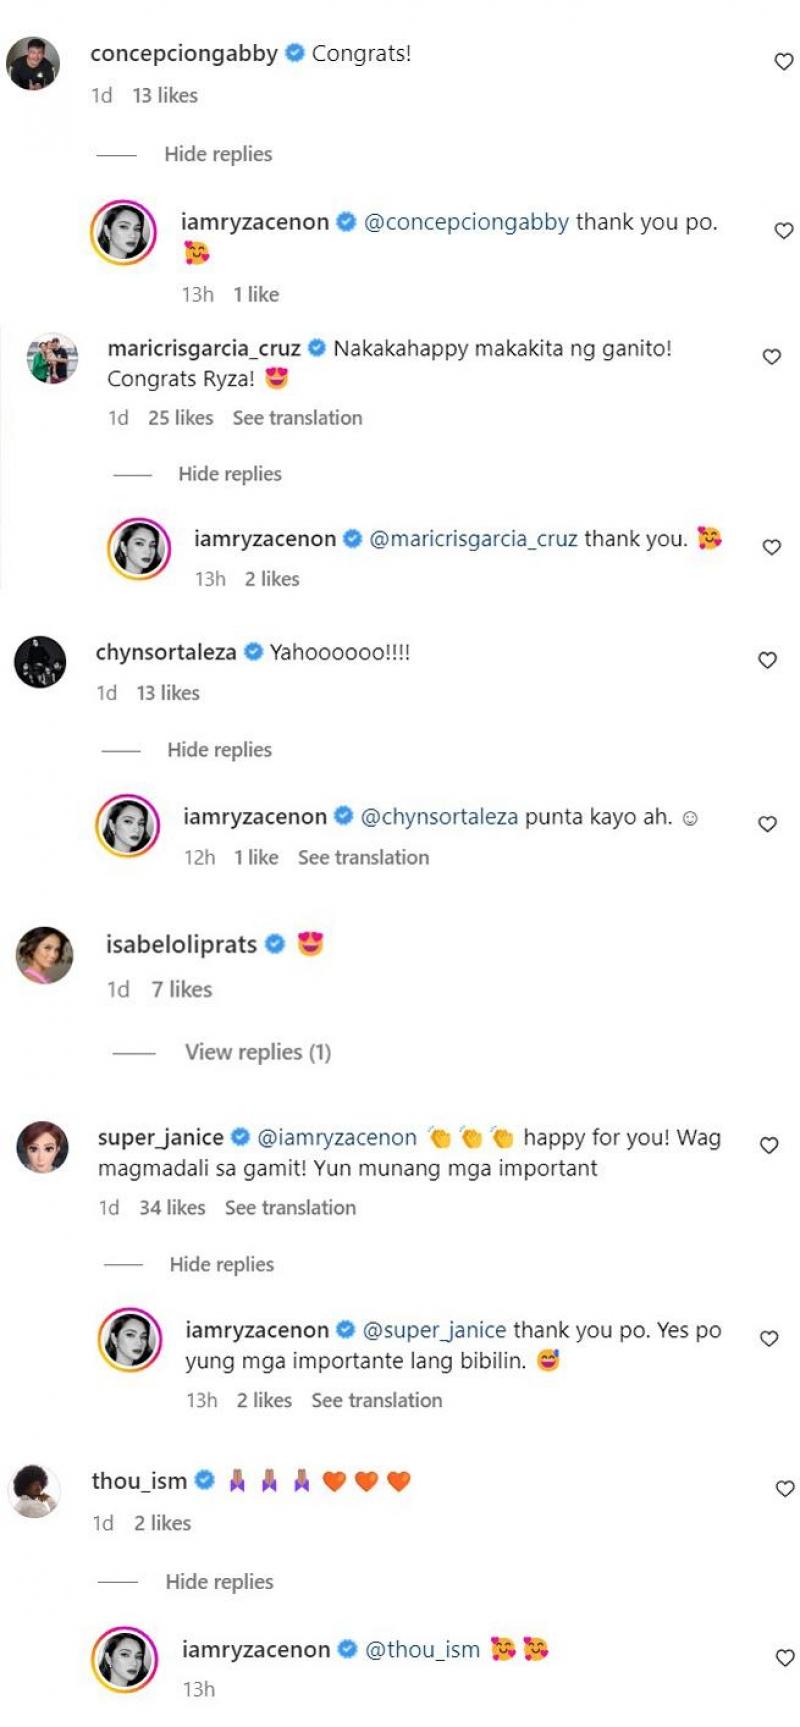Open maricrisgarcia_cruz username profile link

[204, 349]
